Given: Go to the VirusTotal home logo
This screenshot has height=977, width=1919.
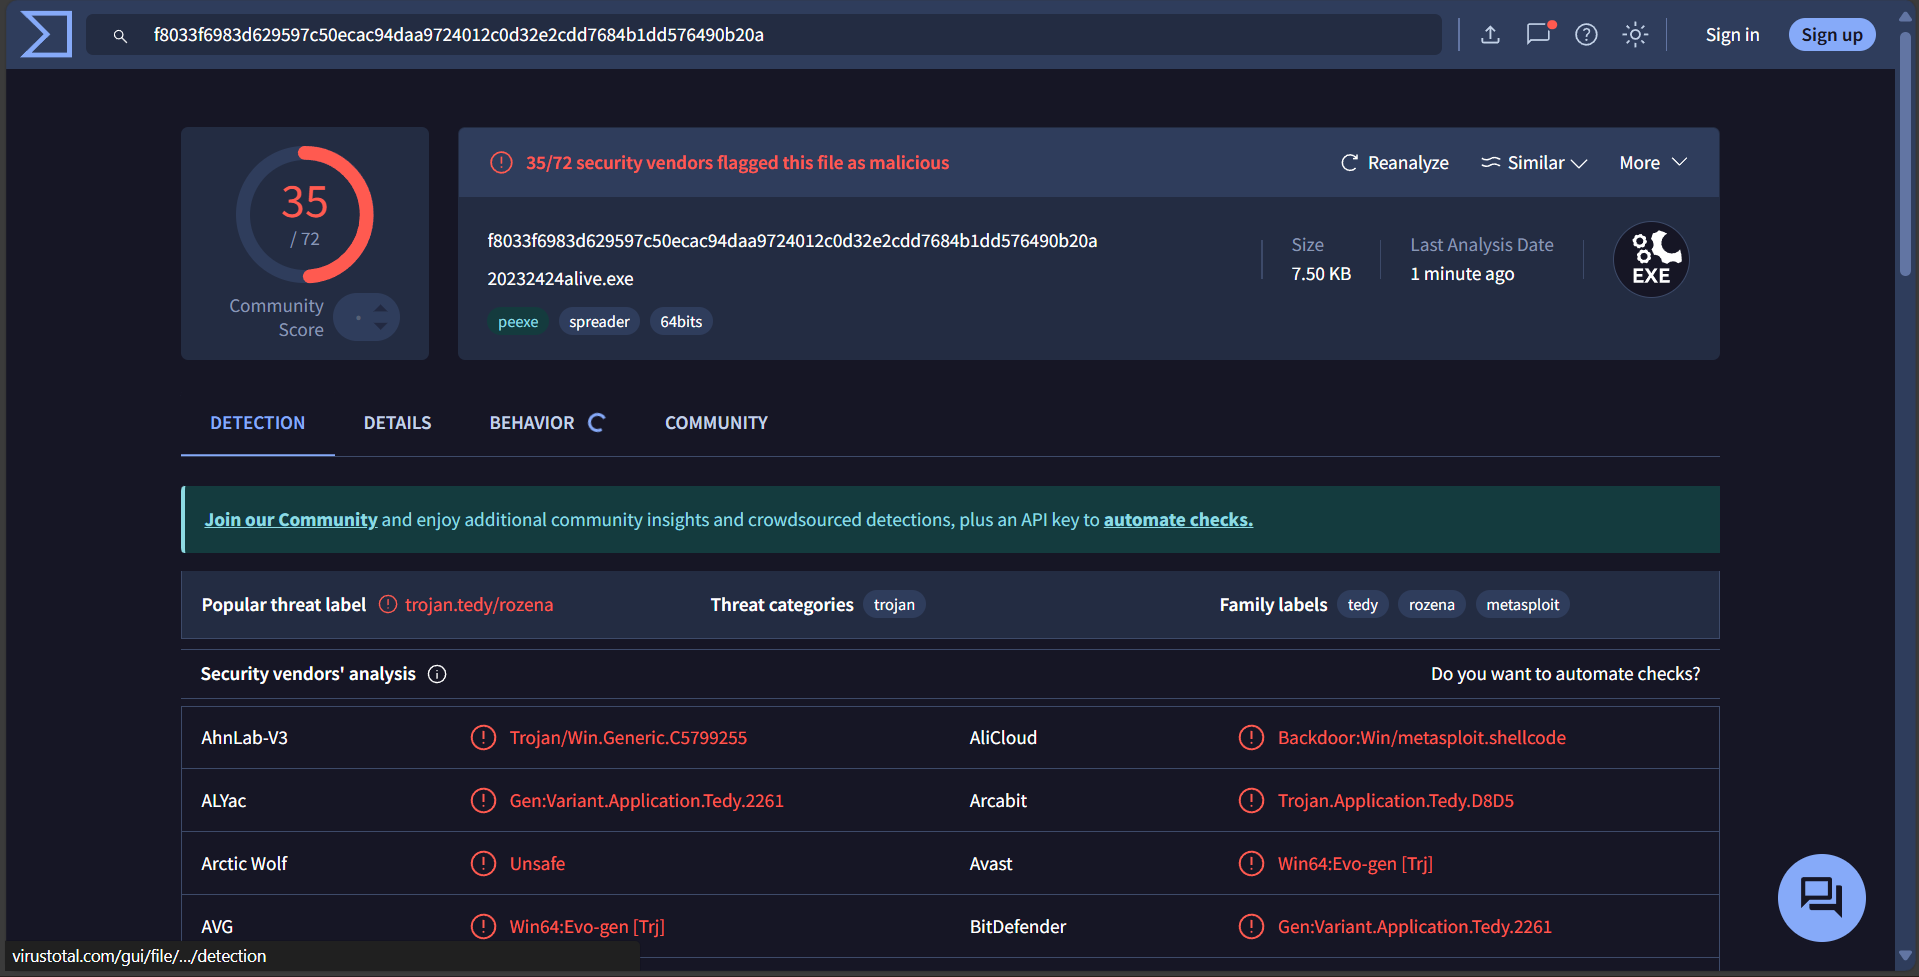Looking at the screenshot, I should tap(46, 34).
